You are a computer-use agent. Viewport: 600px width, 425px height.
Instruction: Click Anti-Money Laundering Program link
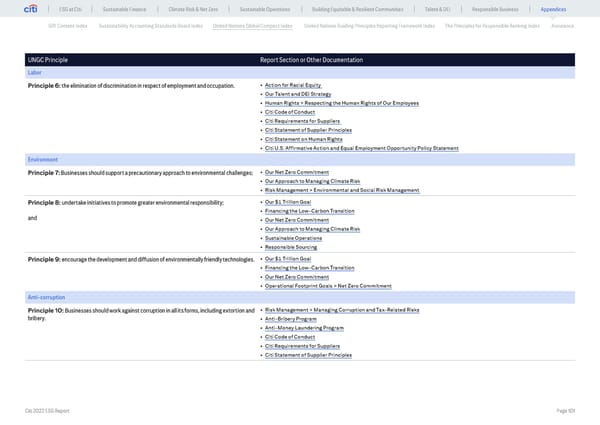(x=304, y=328)
